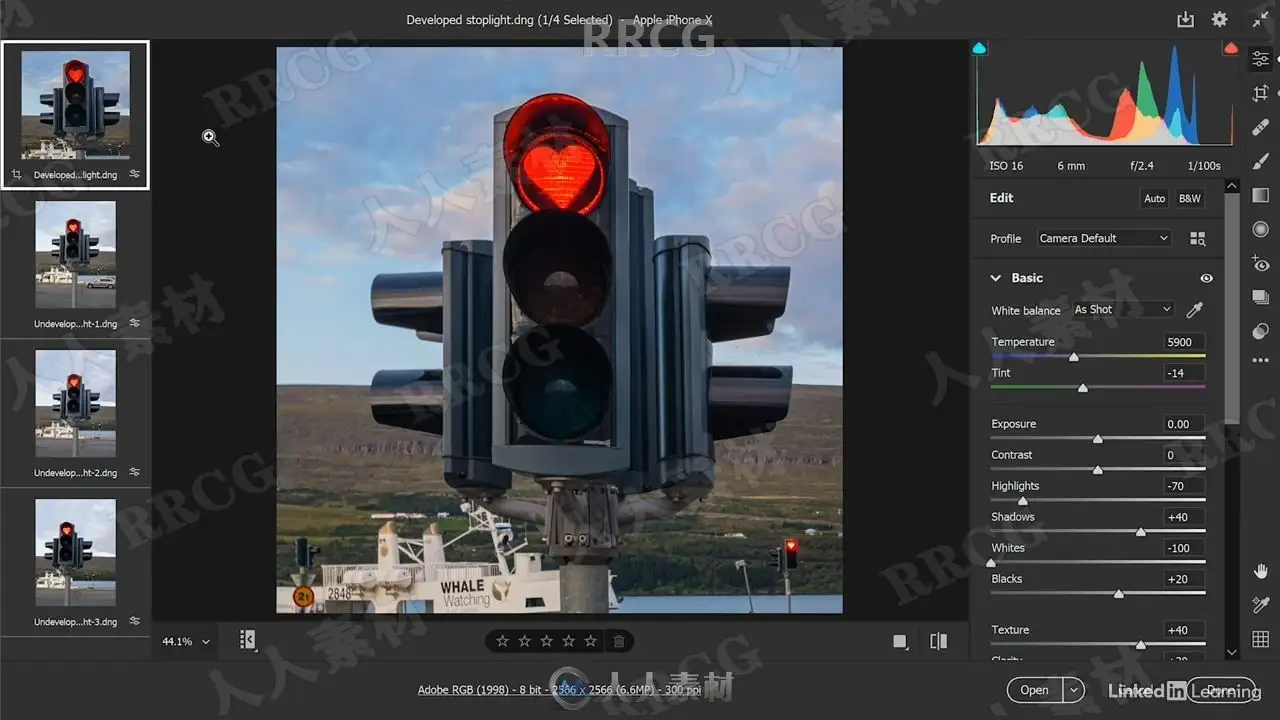
Task: Select the Hand tool
Action: 1260,571
